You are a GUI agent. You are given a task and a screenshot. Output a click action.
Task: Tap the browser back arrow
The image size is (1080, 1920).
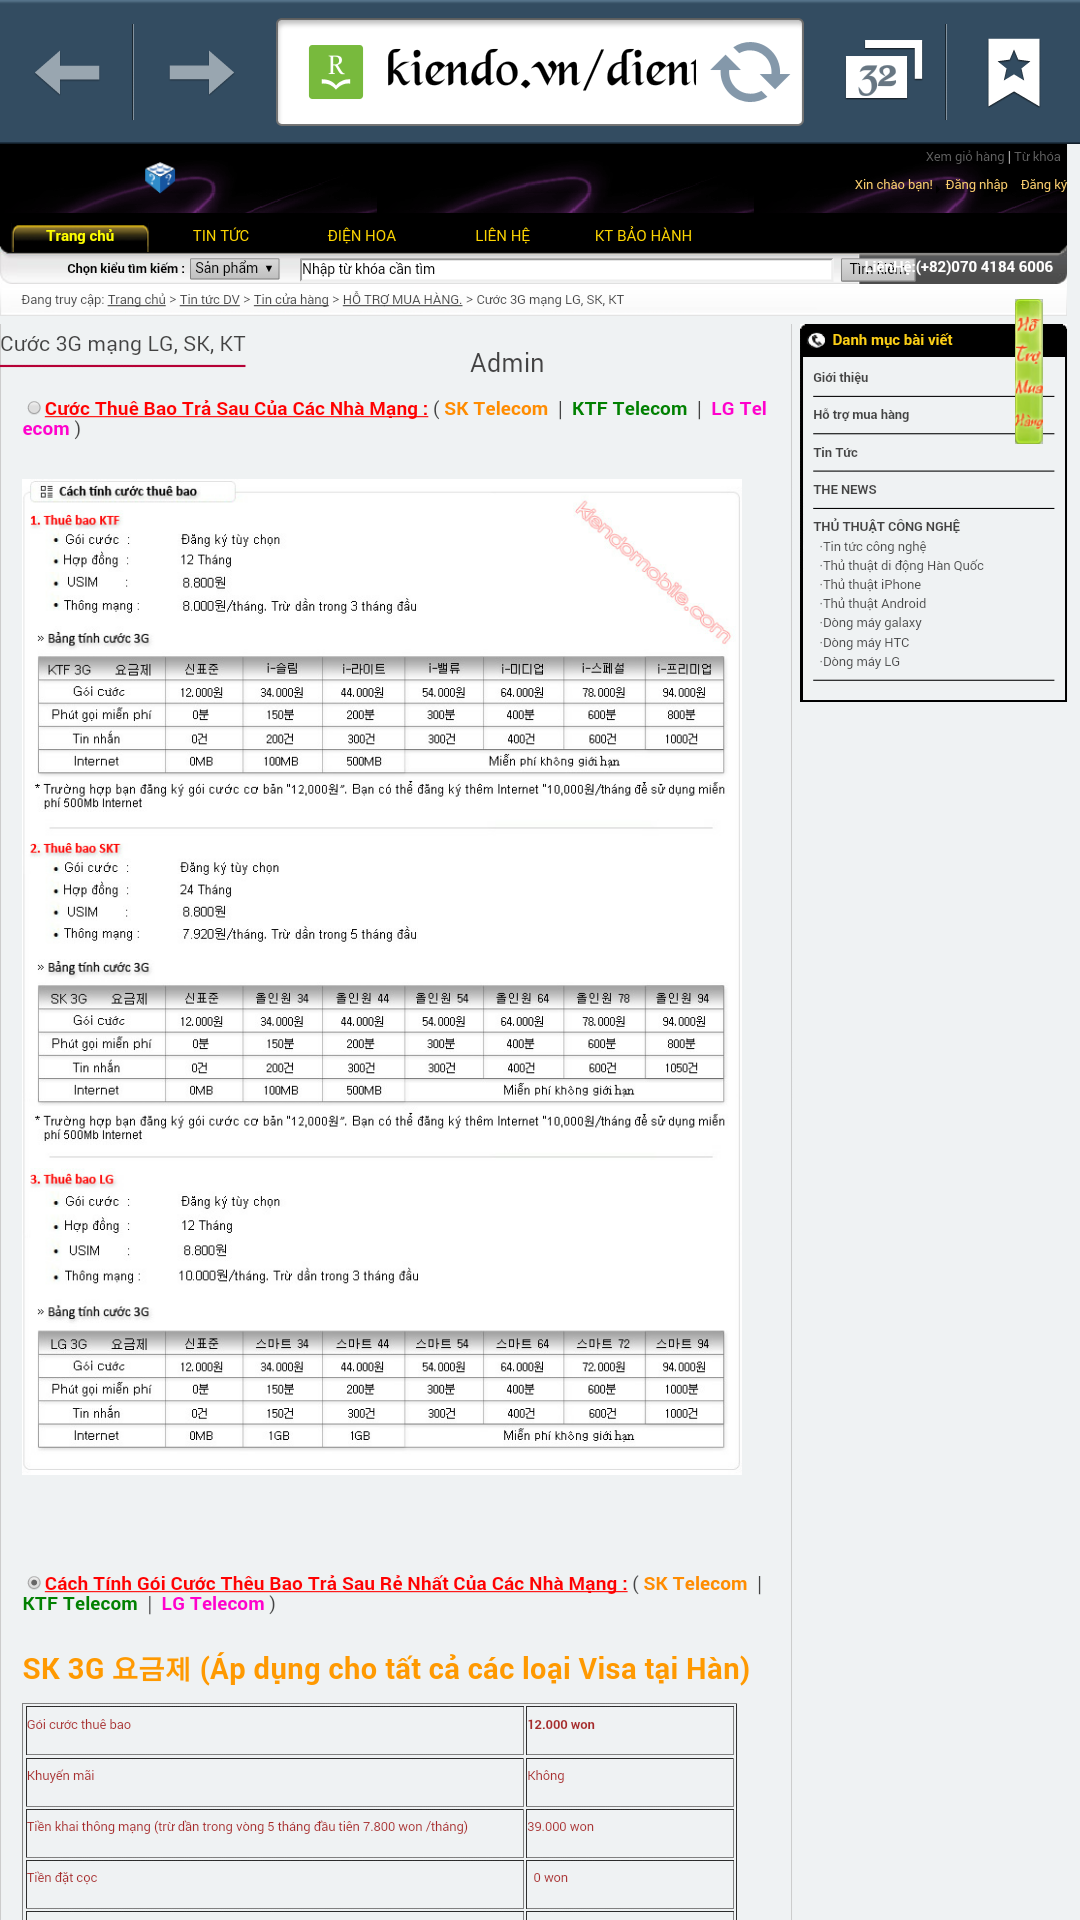click(67, 72)
